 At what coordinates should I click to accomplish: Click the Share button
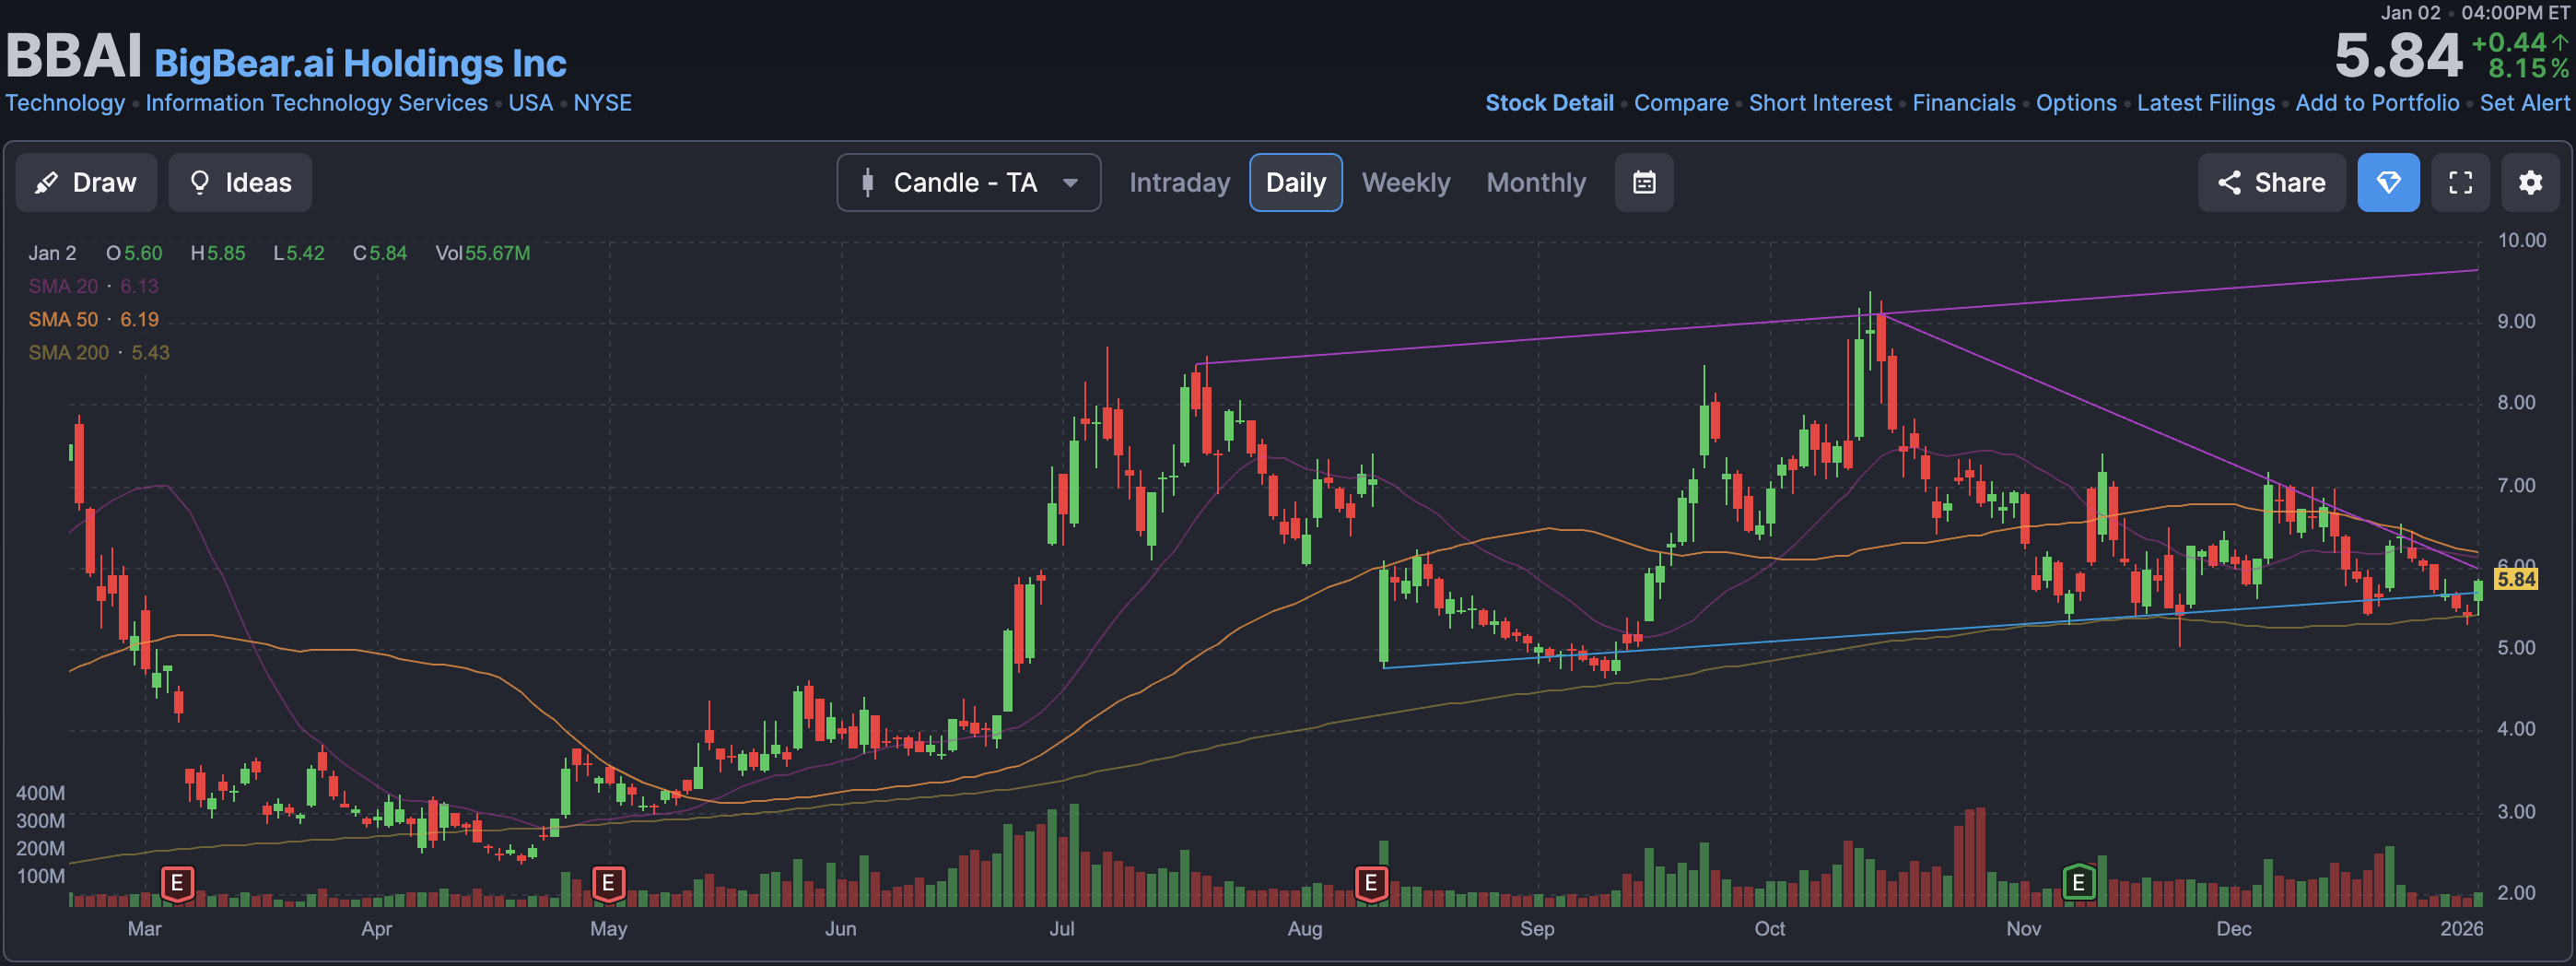point(2271,182)
